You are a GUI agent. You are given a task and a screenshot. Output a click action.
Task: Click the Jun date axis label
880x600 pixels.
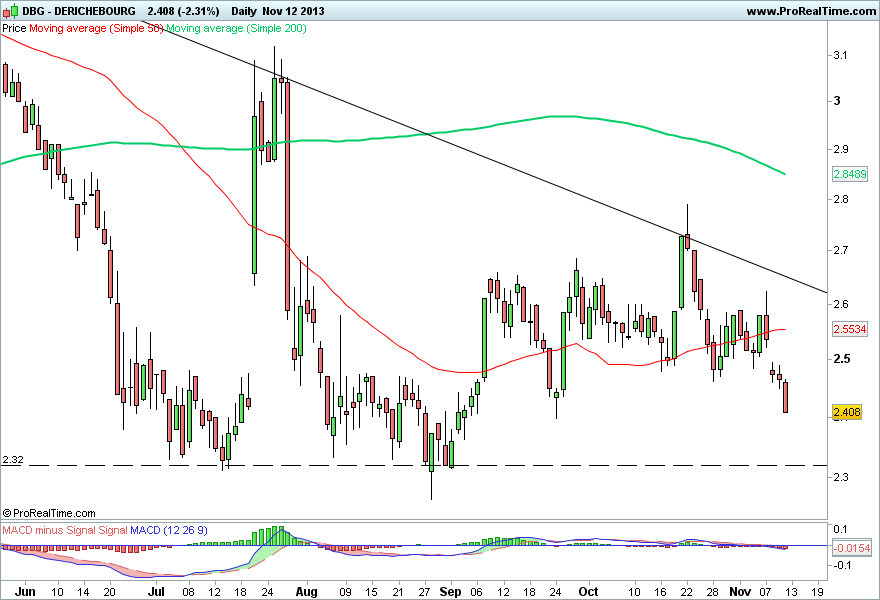[x=25, y=592]
